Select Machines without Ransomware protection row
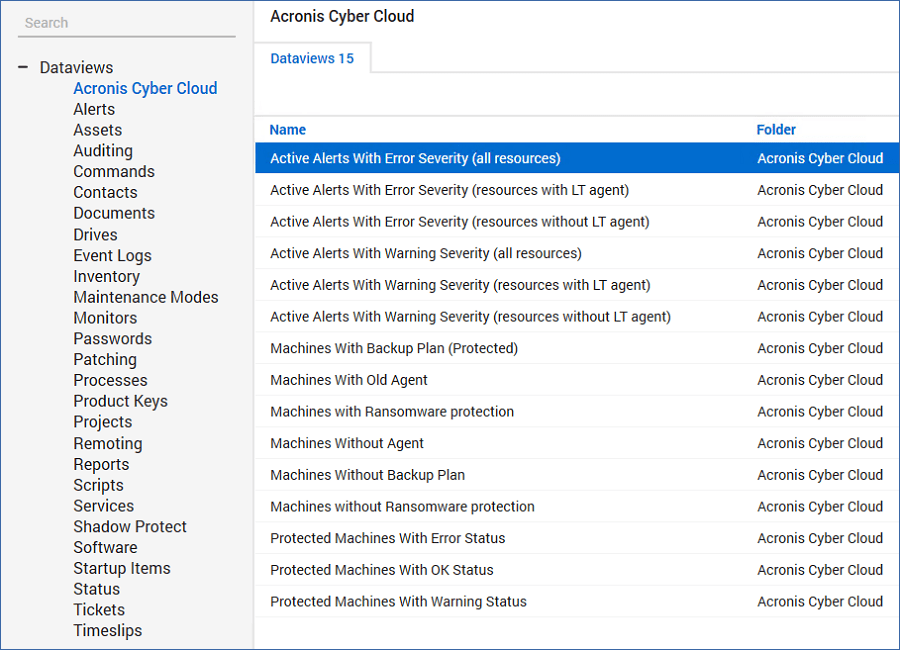Viewport: 900px width, 650px height. click(402, 507)
